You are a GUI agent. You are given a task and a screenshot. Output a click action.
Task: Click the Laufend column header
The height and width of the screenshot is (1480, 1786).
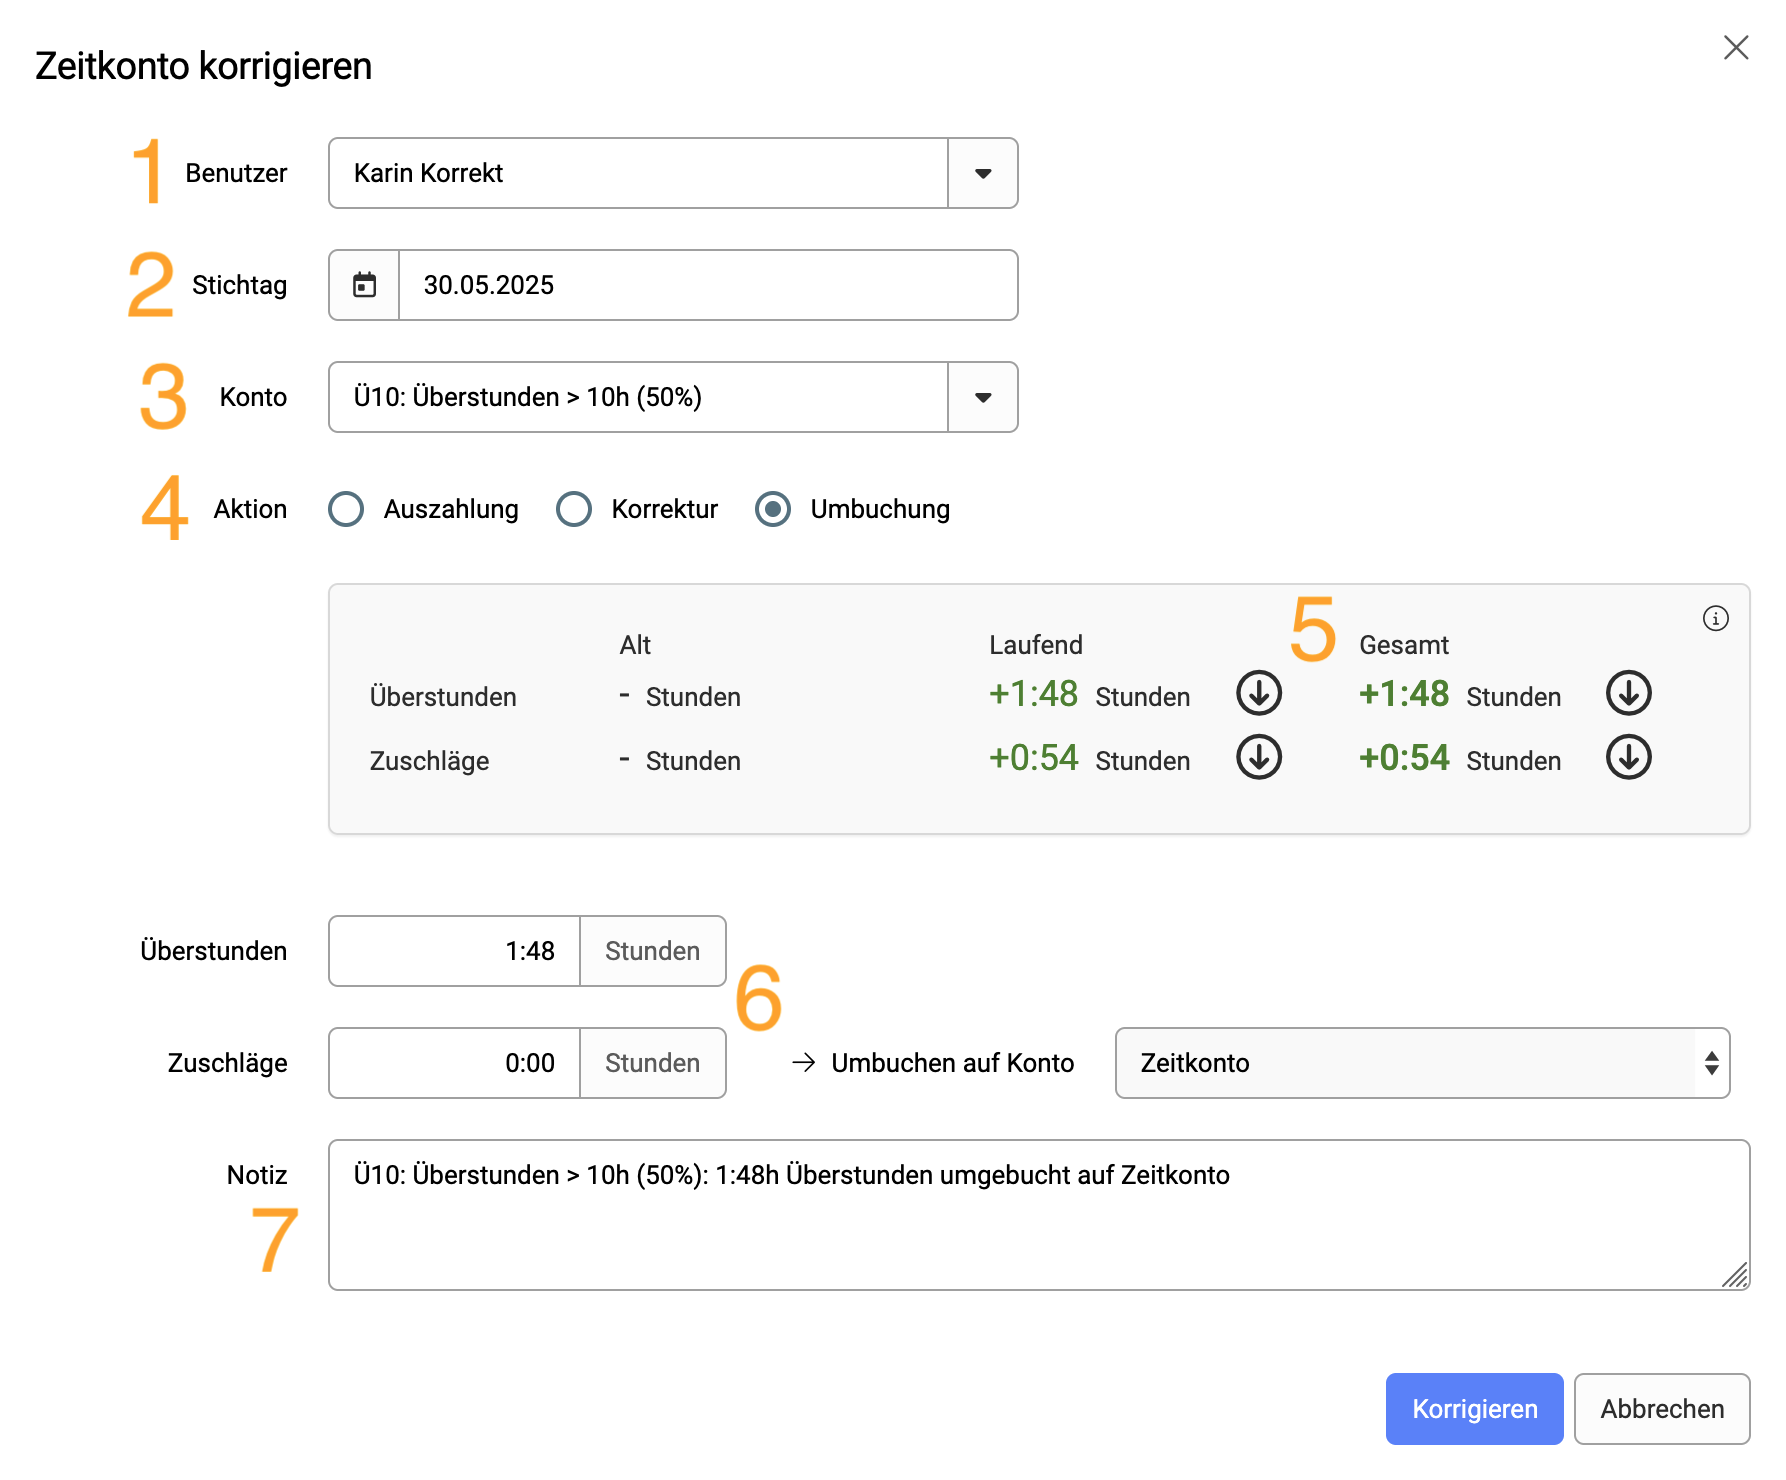(x=1036, y=645)
